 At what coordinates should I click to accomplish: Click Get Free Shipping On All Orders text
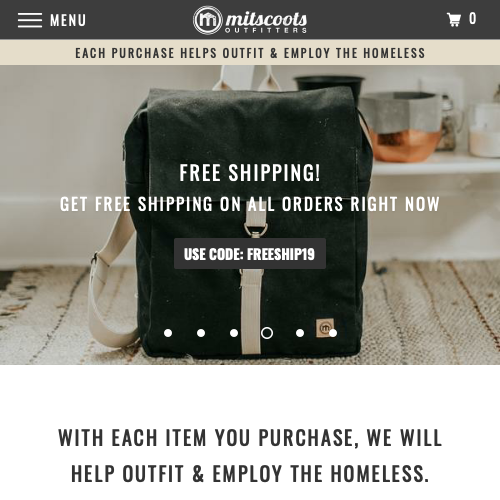[x=250, y=204]
